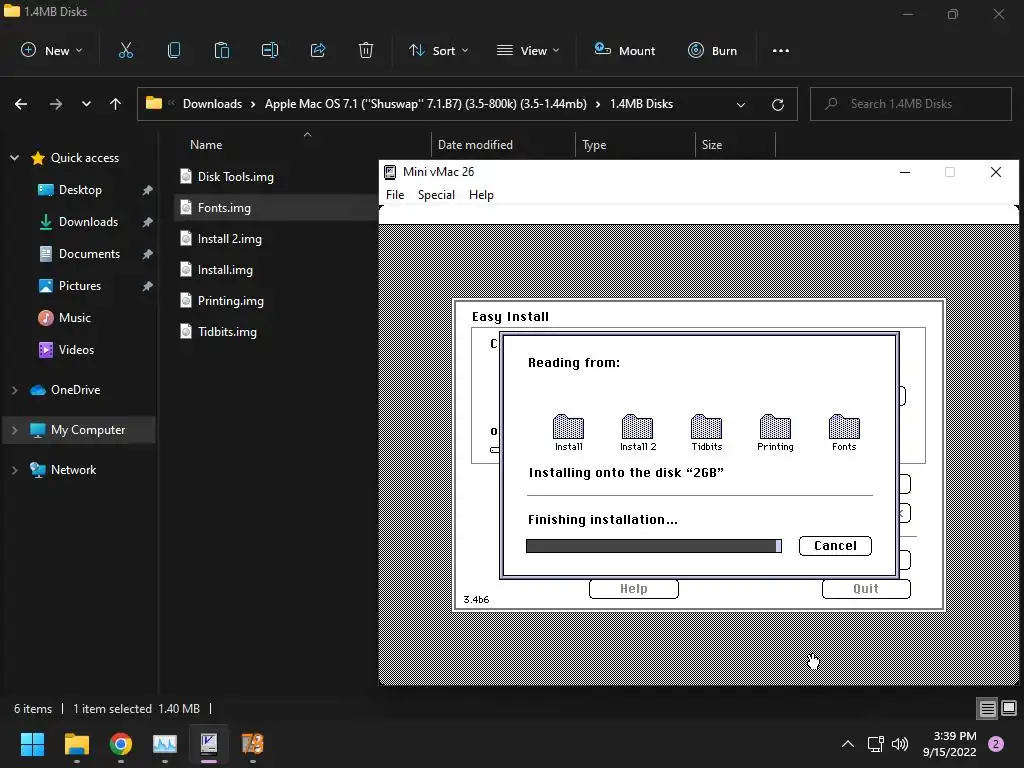The height and width of the screenshot is (768, 1024).
Task: Click the Mini vMac taskbar icon
Action: pyautogui.click(x=209, y=744)
